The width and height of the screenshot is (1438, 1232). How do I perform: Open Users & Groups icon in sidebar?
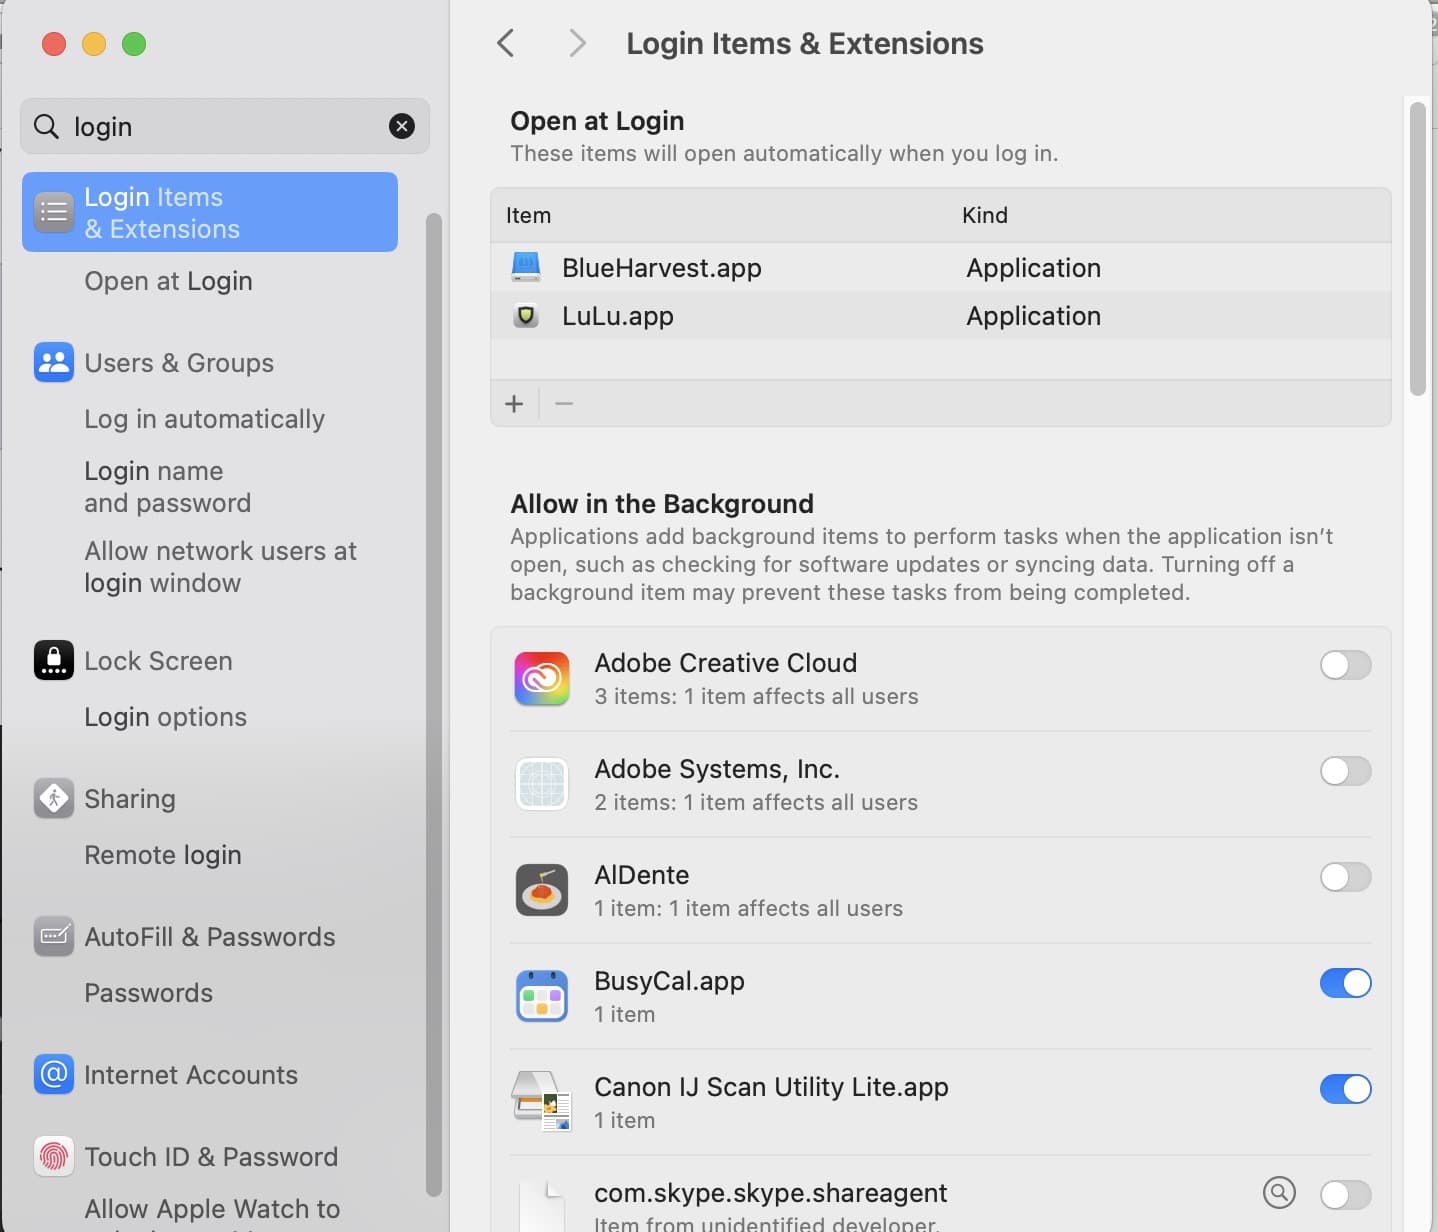[54, 362]
